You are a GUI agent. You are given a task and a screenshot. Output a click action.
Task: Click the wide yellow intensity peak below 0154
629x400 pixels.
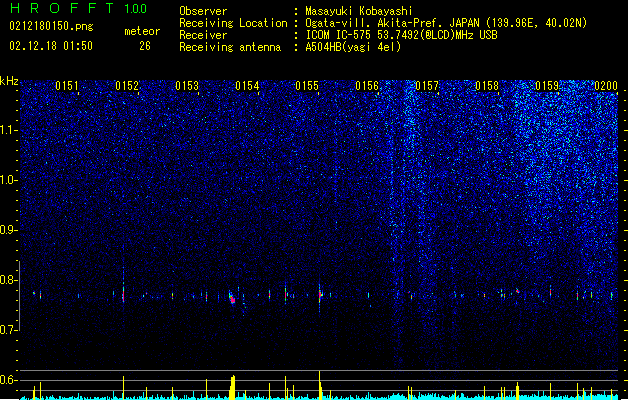pyautogui.click(x=233, y=387)
